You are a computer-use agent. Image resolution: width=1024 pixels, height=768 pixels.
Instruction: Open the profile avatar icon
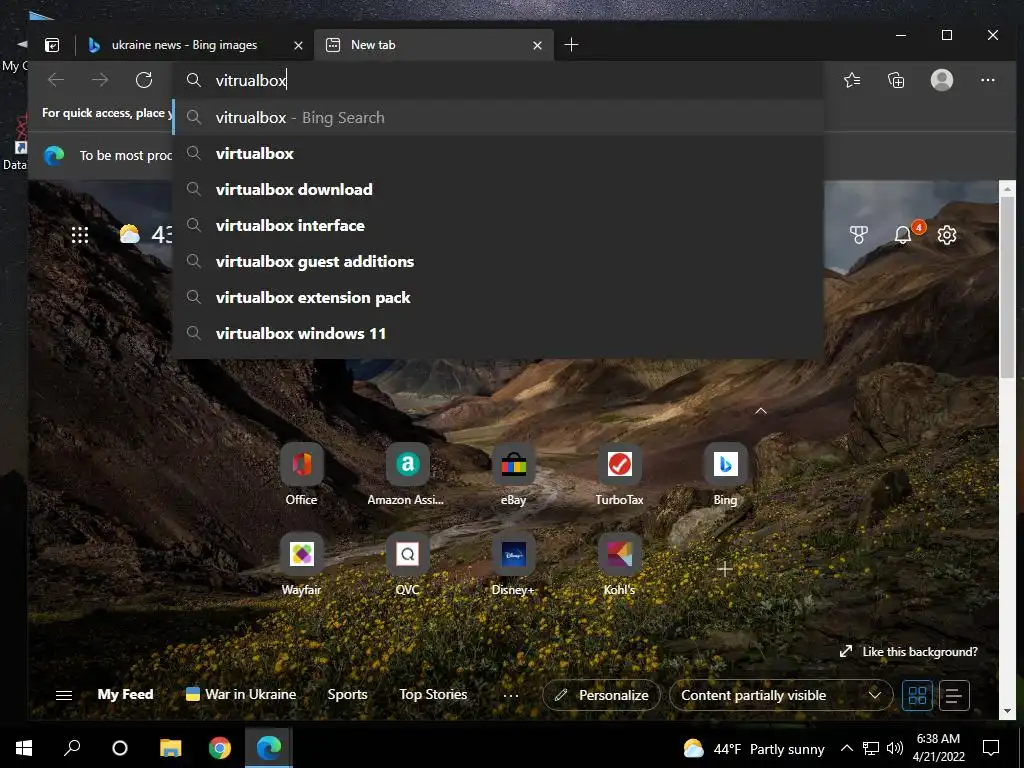click(942, 80)
